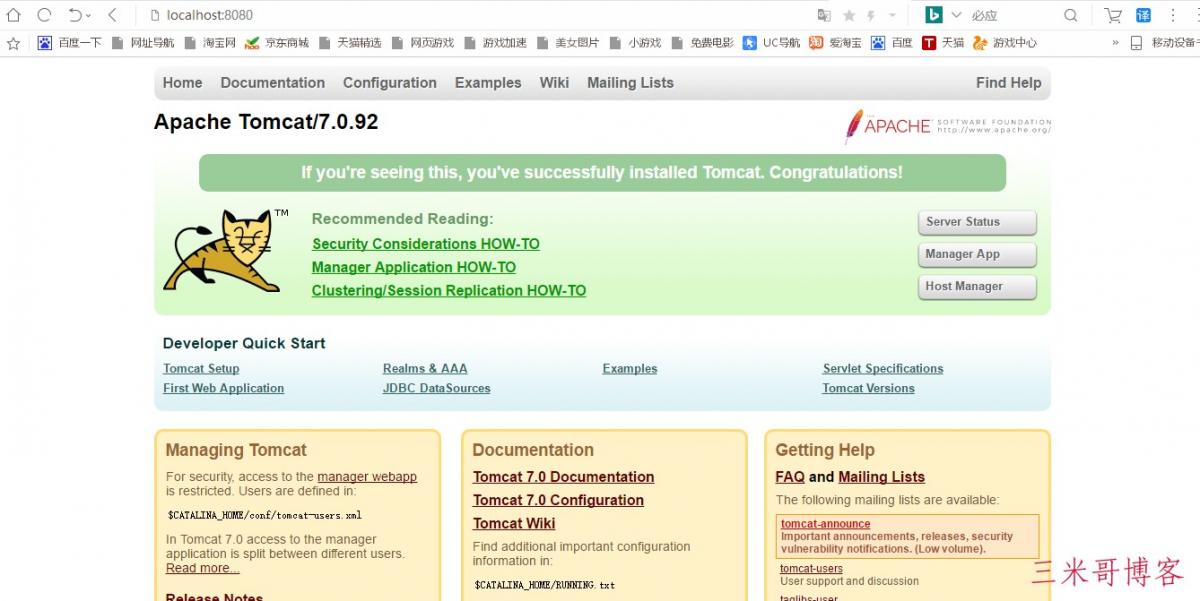Screen dimensions: 1200x601
Task: Open the address bar dropdown arrow
Action: pyautogui.click(x=892, y=15)
